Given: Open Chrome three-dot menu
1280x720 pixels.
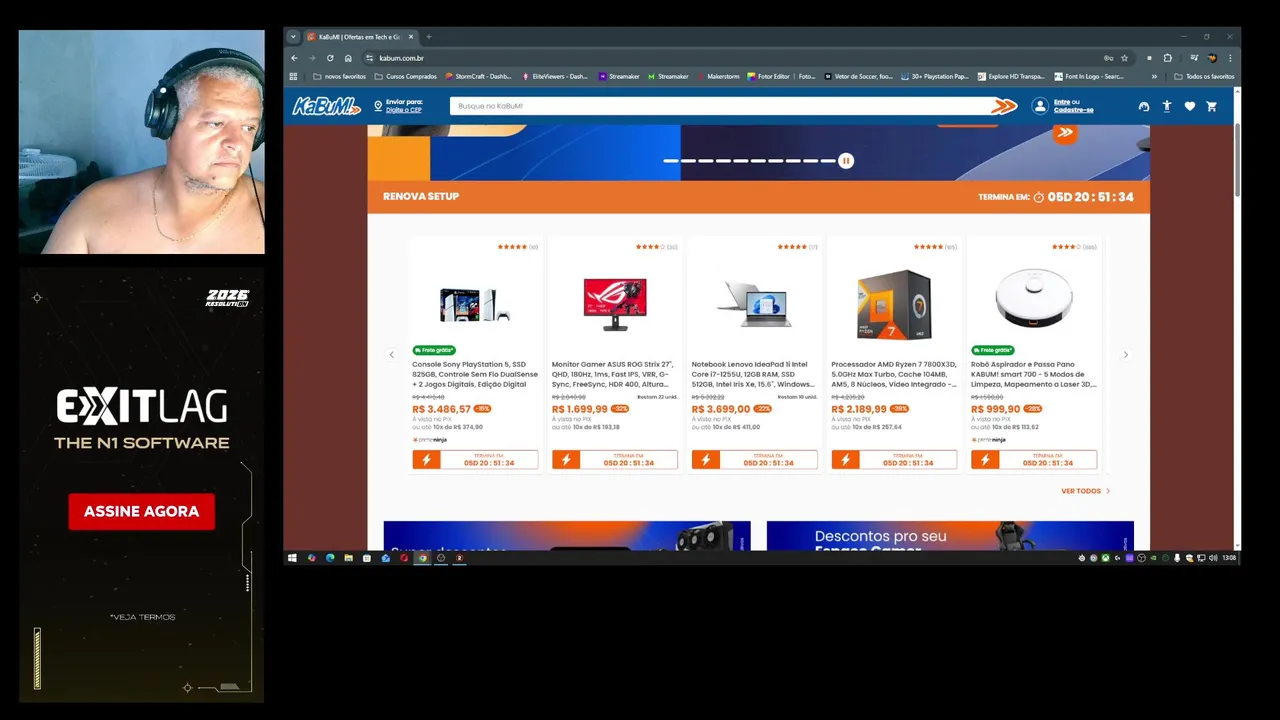Looking at the screenshot, I should 1230,58.
